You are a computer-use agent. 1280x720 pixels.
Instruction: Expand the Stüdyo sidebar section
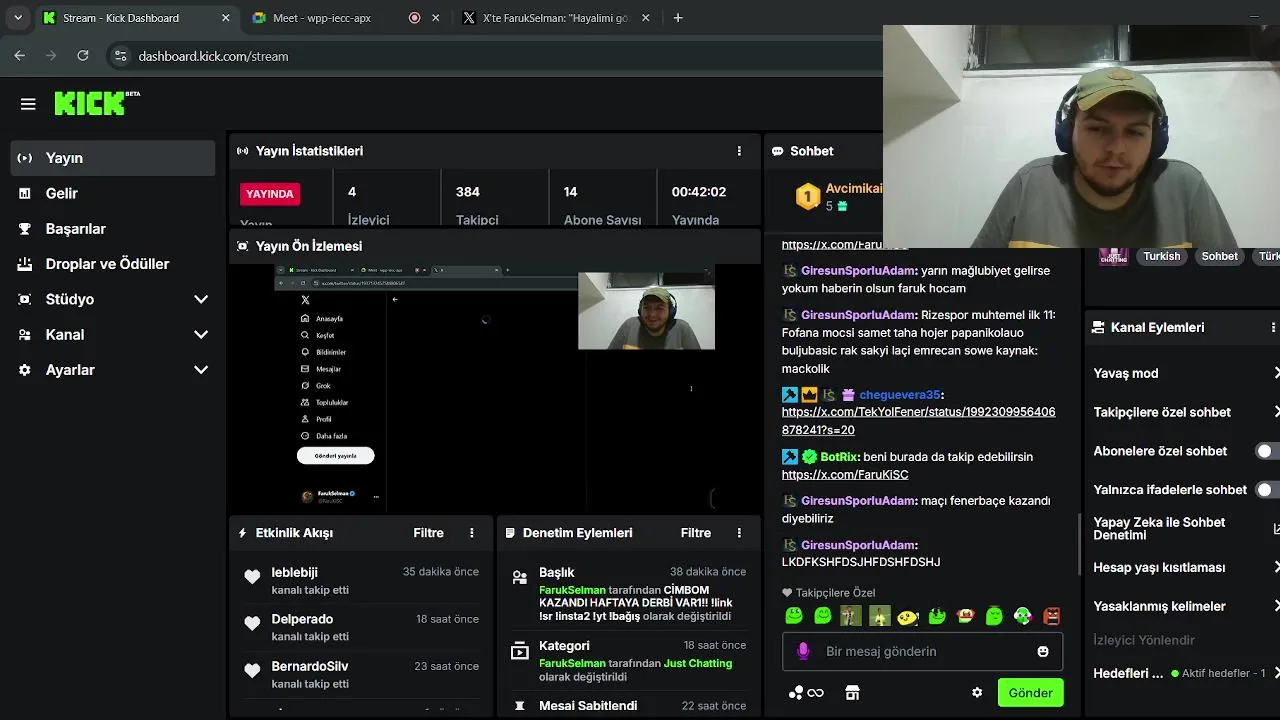pos(201,299)
